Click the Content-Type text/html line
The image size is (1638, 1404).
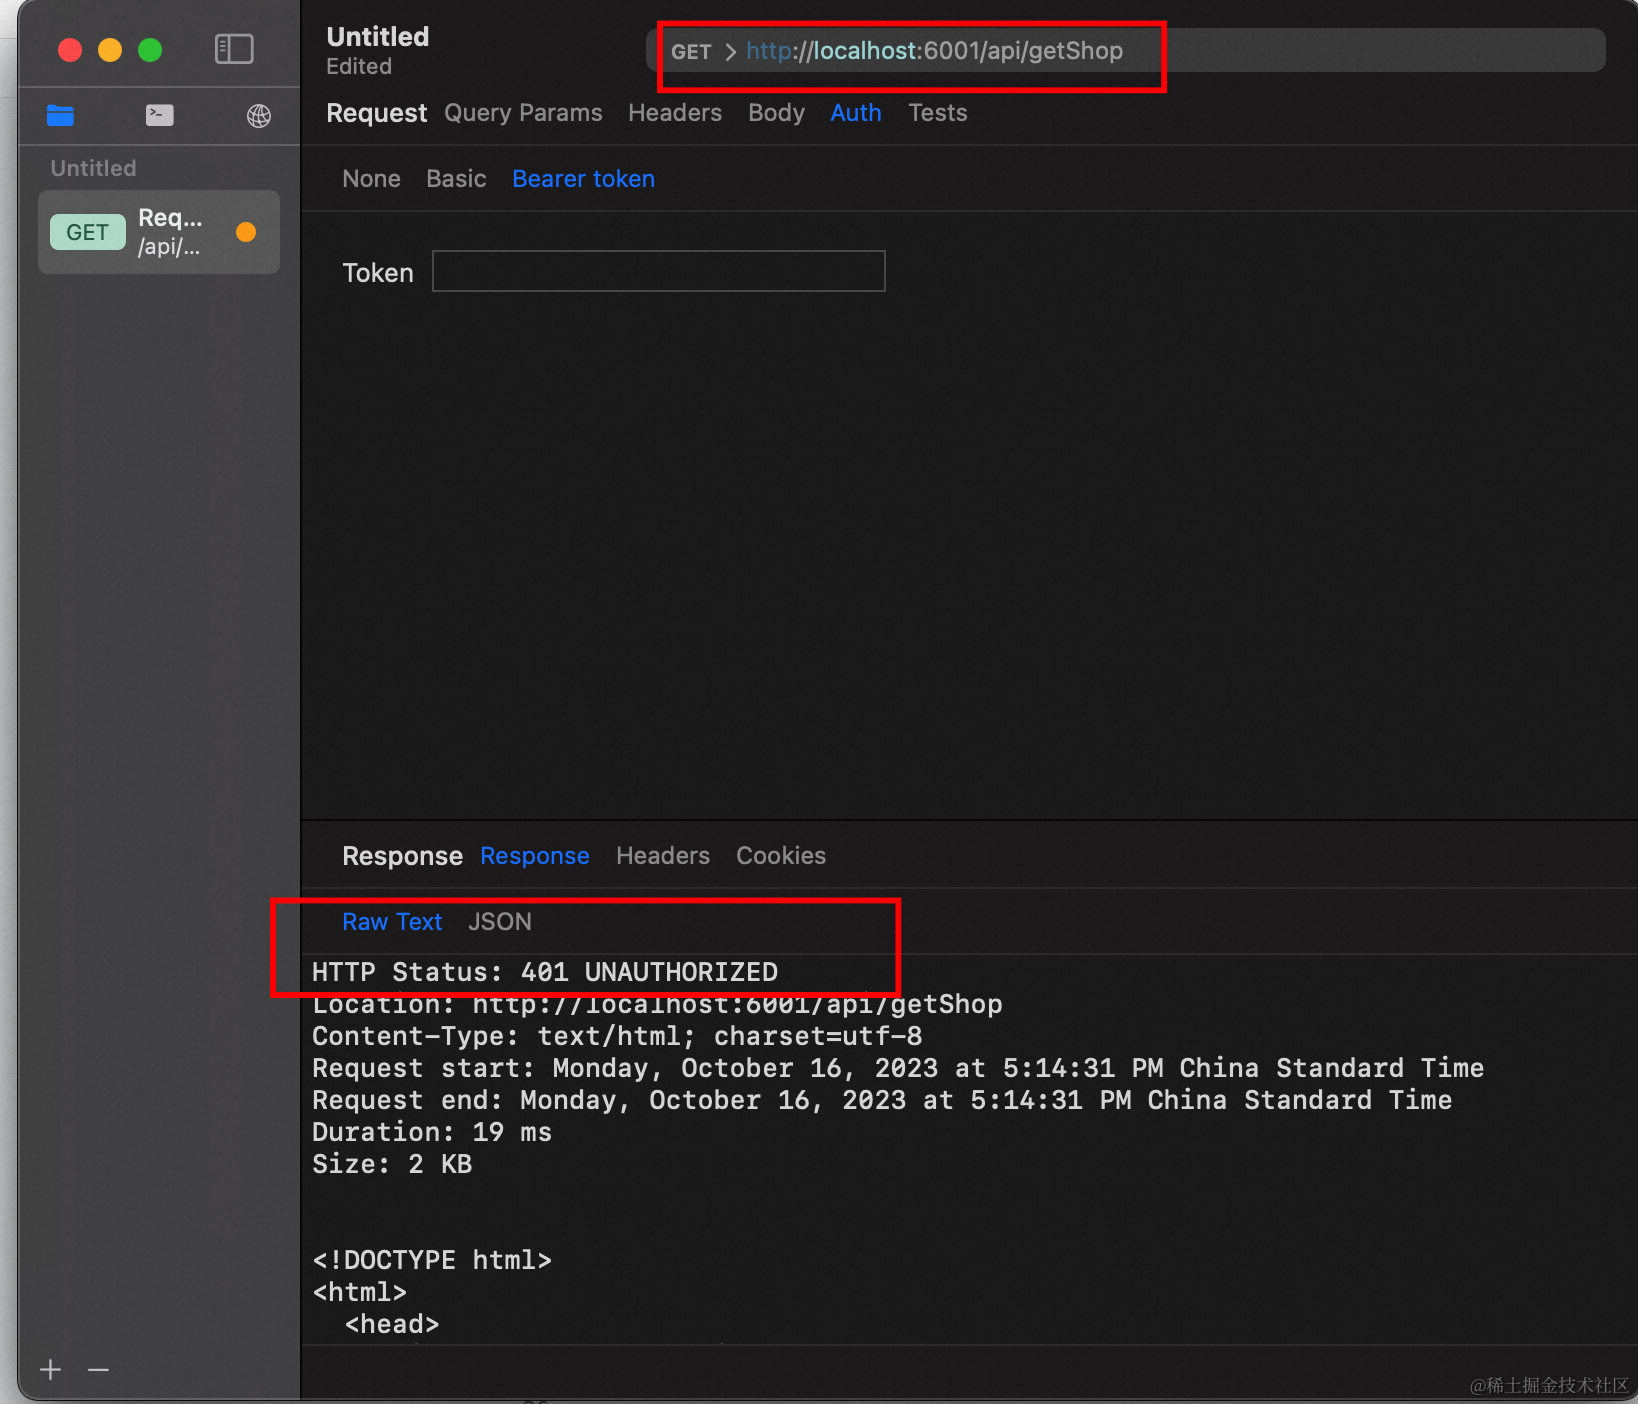point(617,1036)
